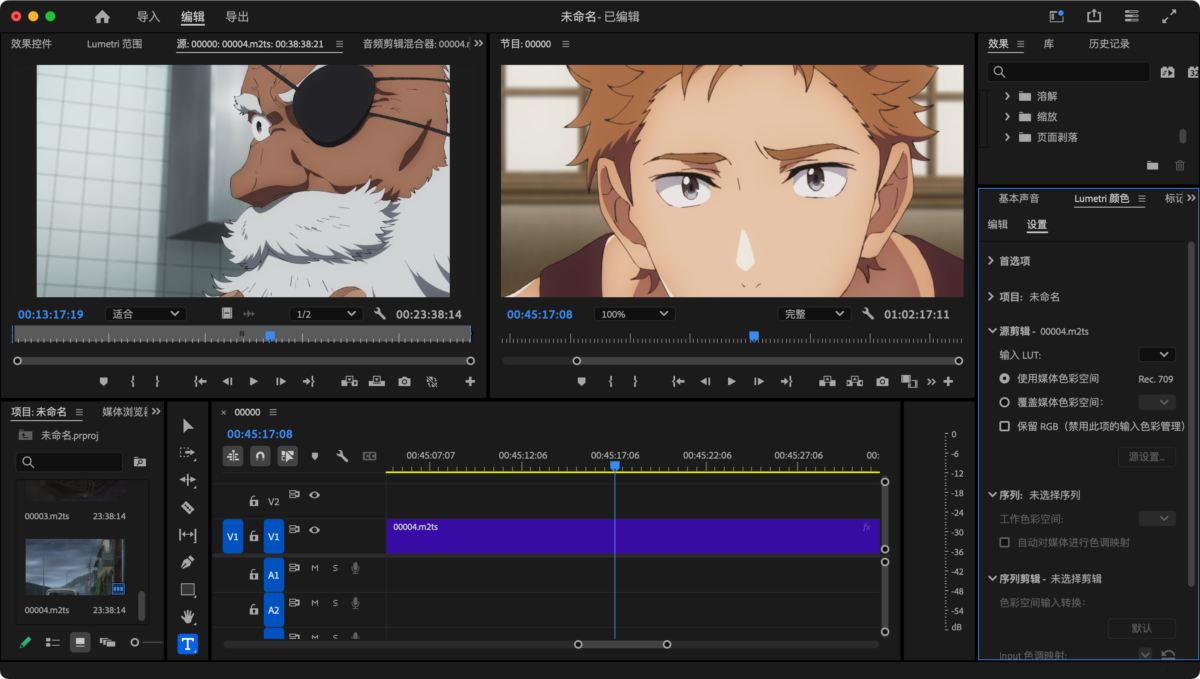Go to In point in Program monitor

tap(679, 381)
